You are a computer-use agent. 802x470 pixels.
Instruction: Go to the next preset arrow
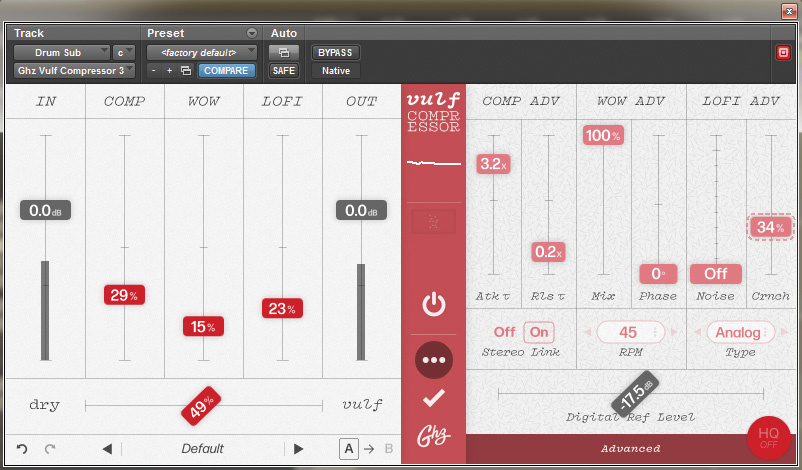coord(298,449)
